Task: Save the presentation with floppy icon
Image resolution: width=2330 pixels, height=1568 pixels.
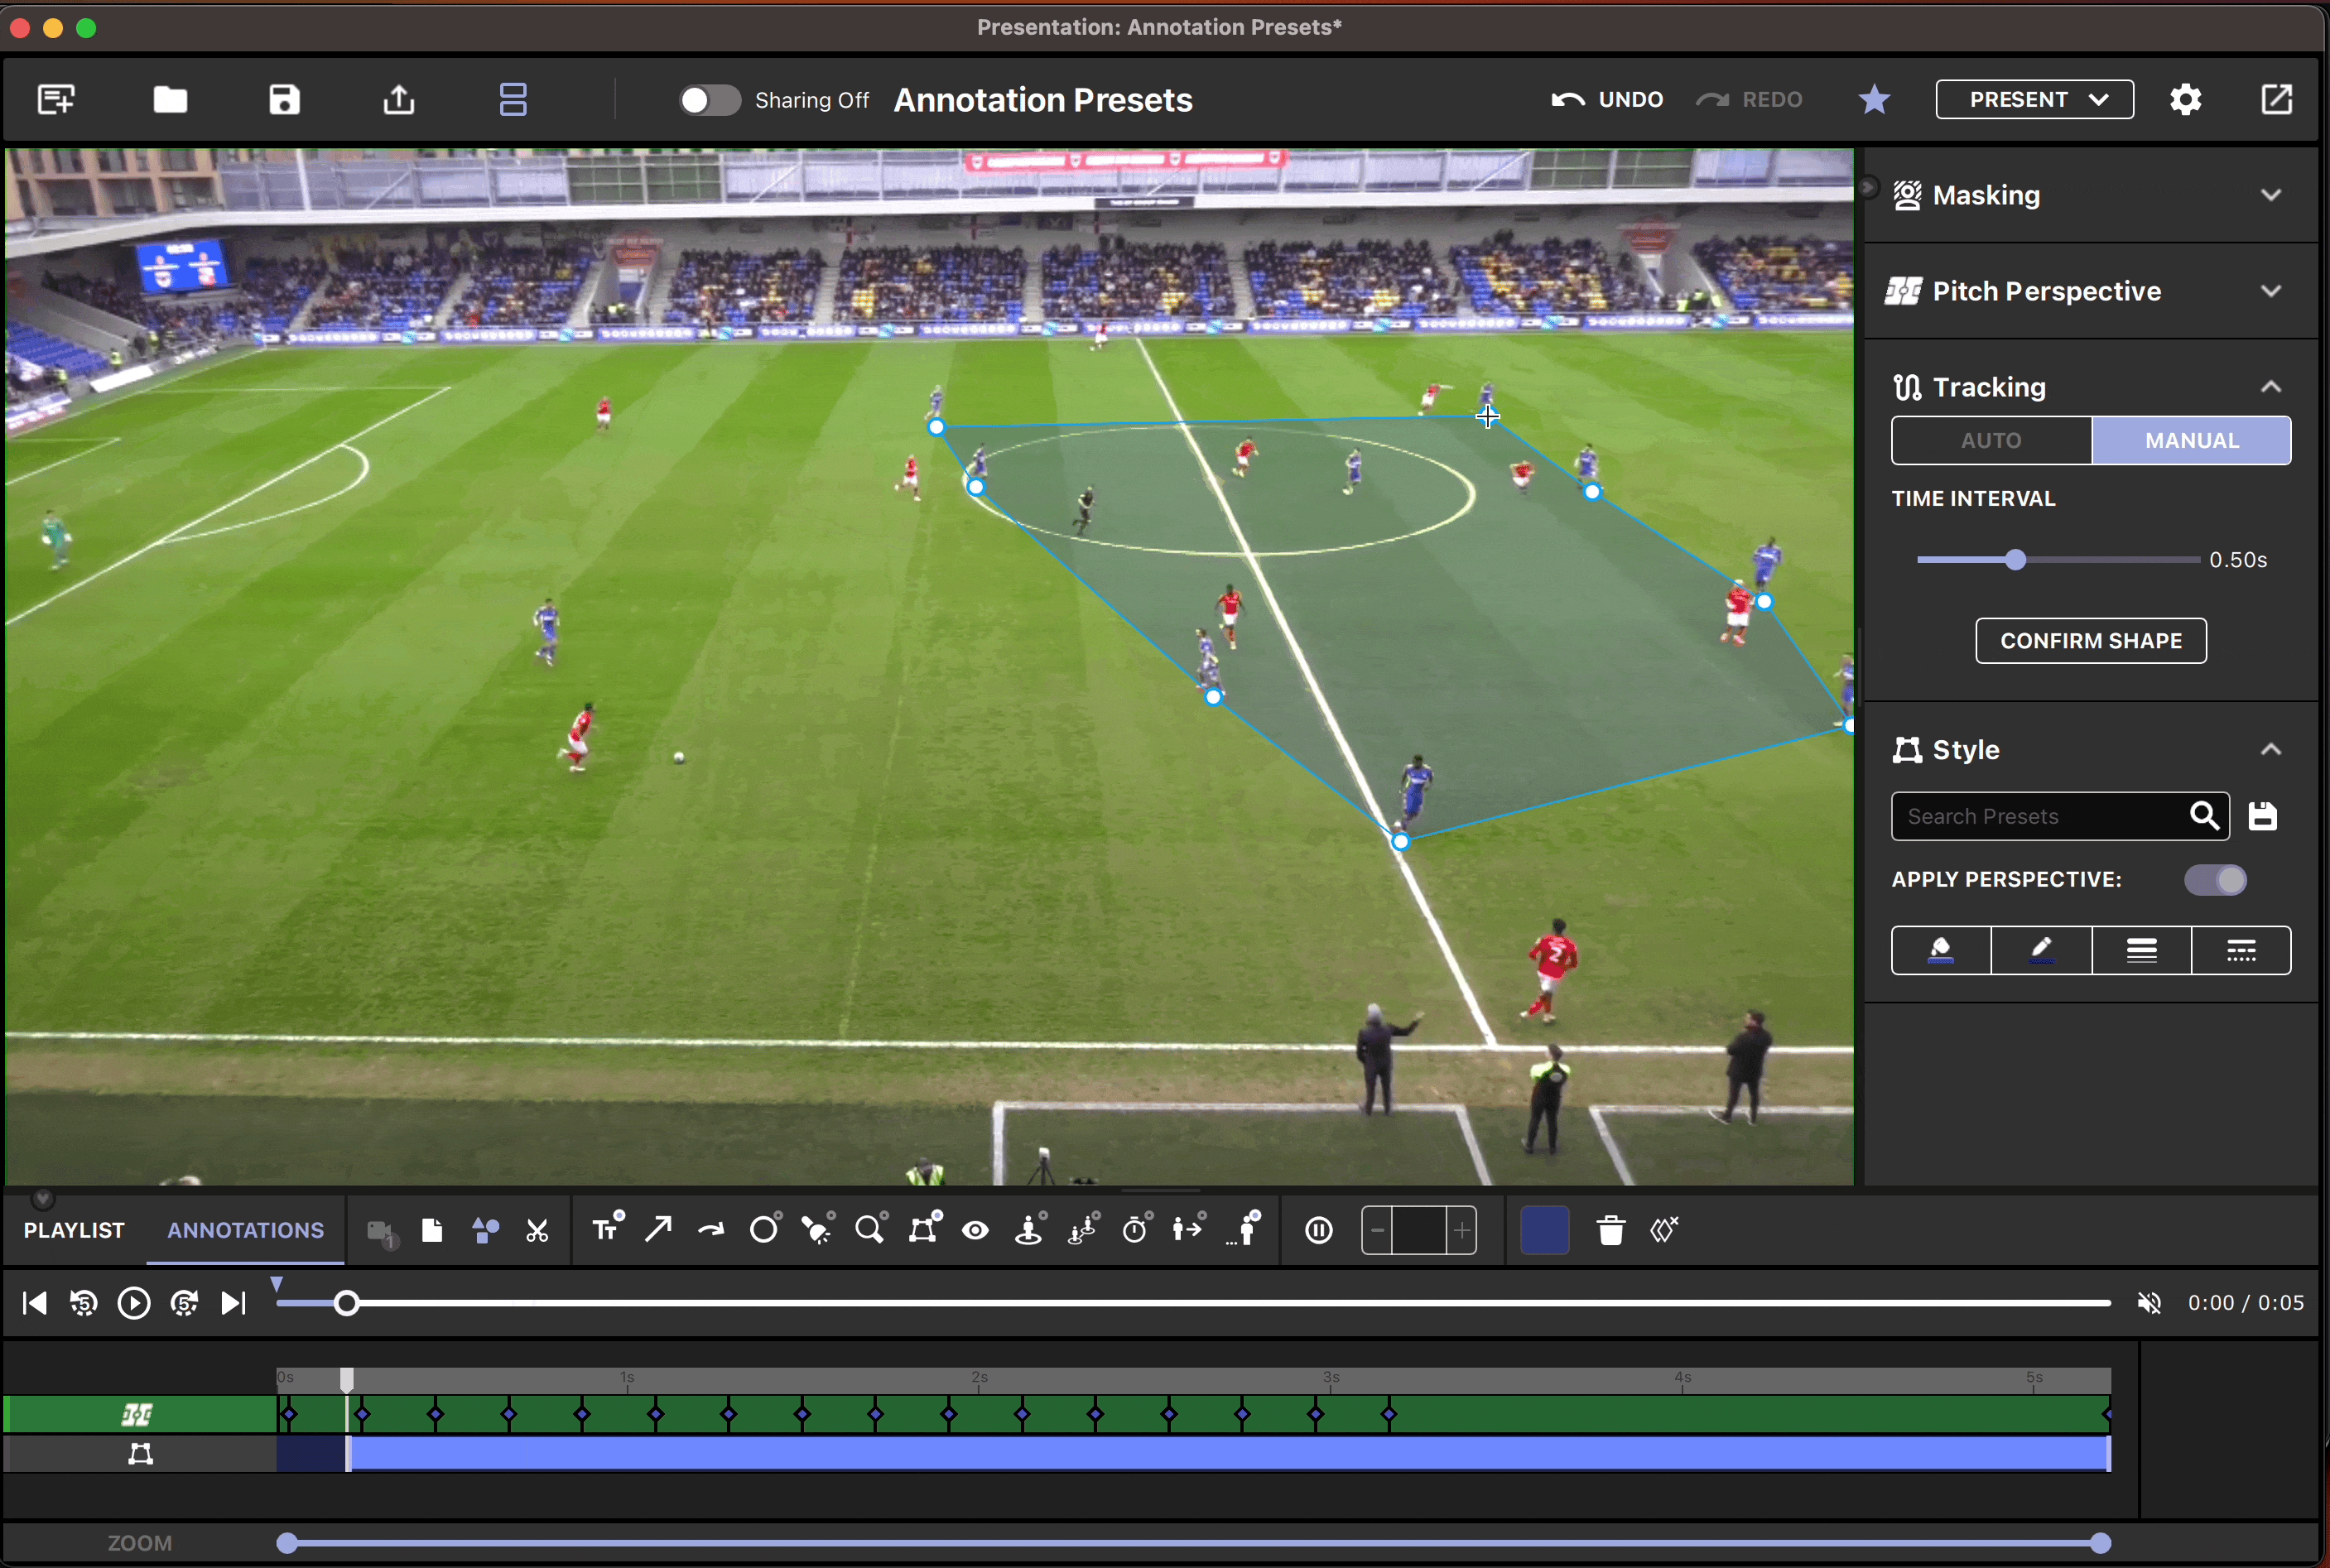Action: click(x=284, y=99)
